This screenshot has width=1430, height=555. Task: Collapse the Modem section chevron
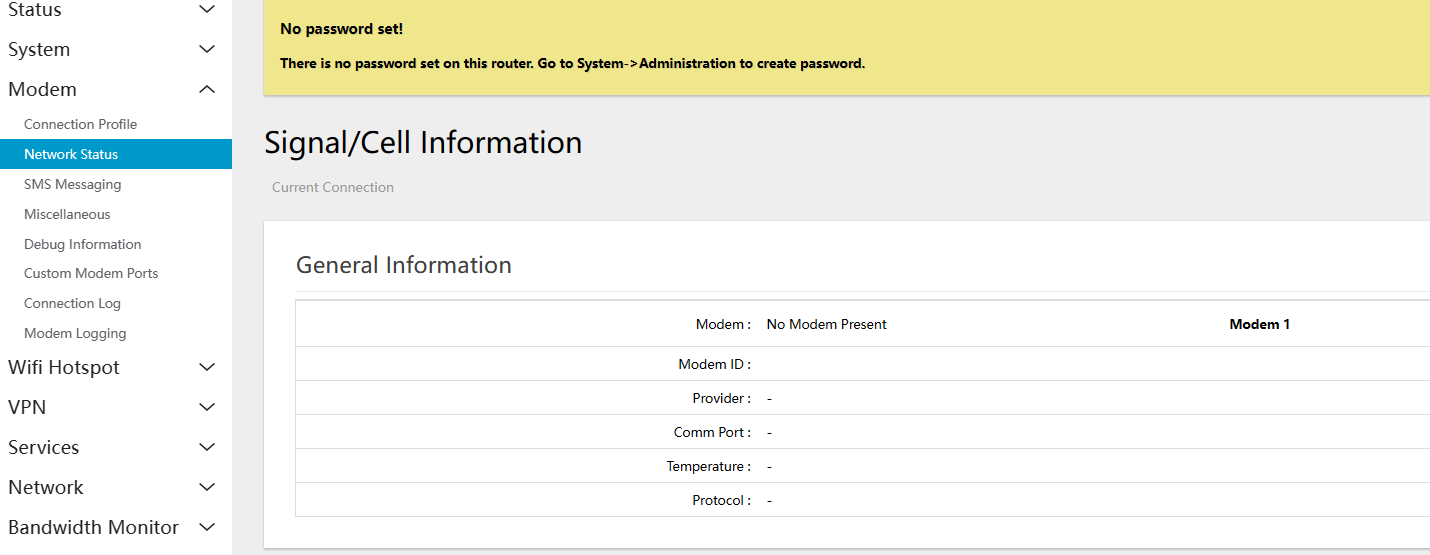pyautogui.click(x=207, y=90)
